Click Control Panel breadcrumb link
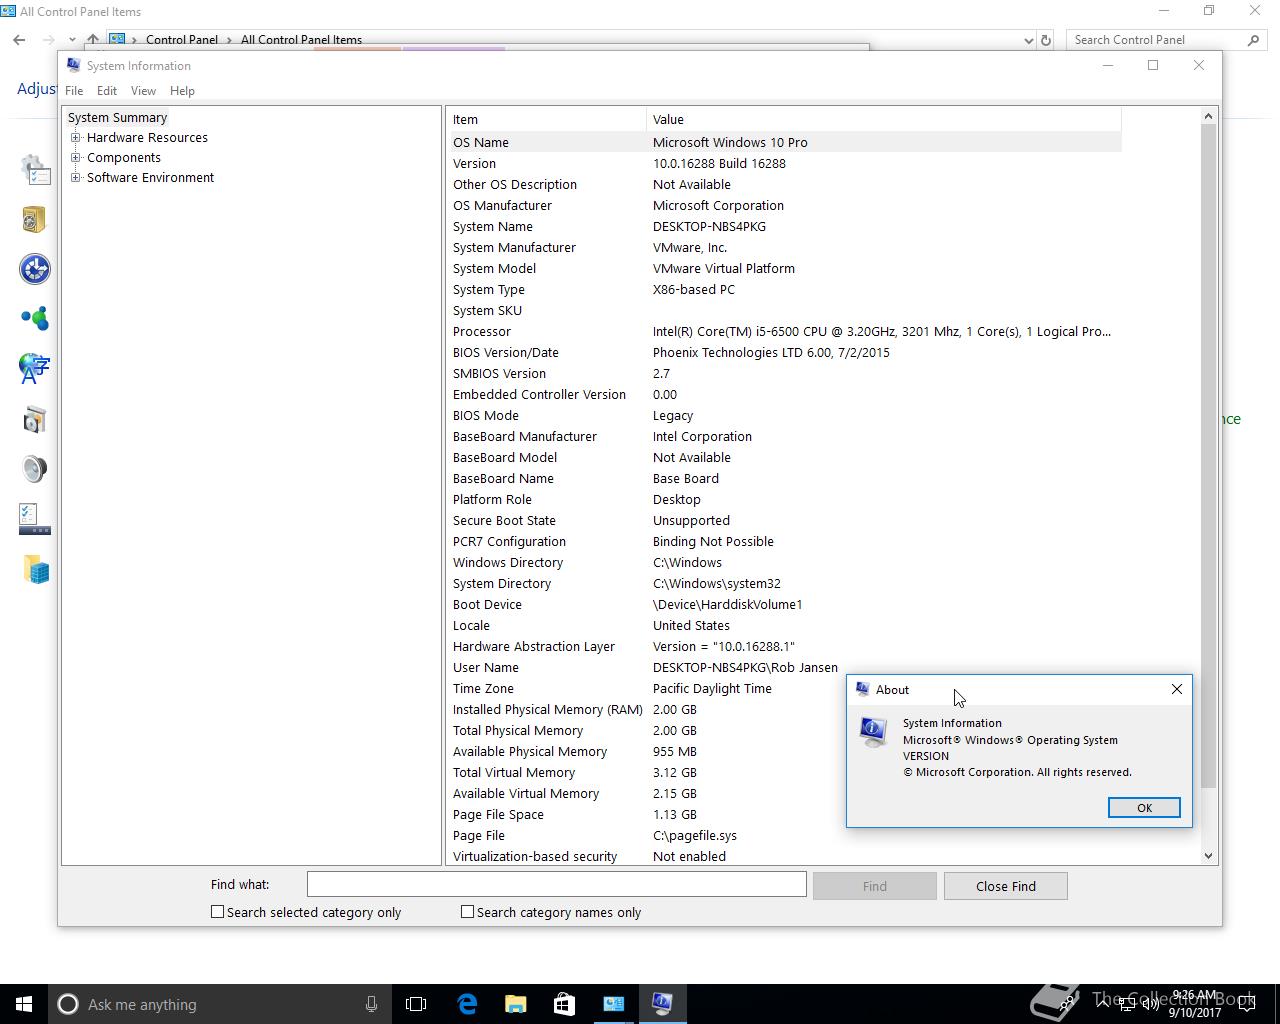 coord(182,40)
